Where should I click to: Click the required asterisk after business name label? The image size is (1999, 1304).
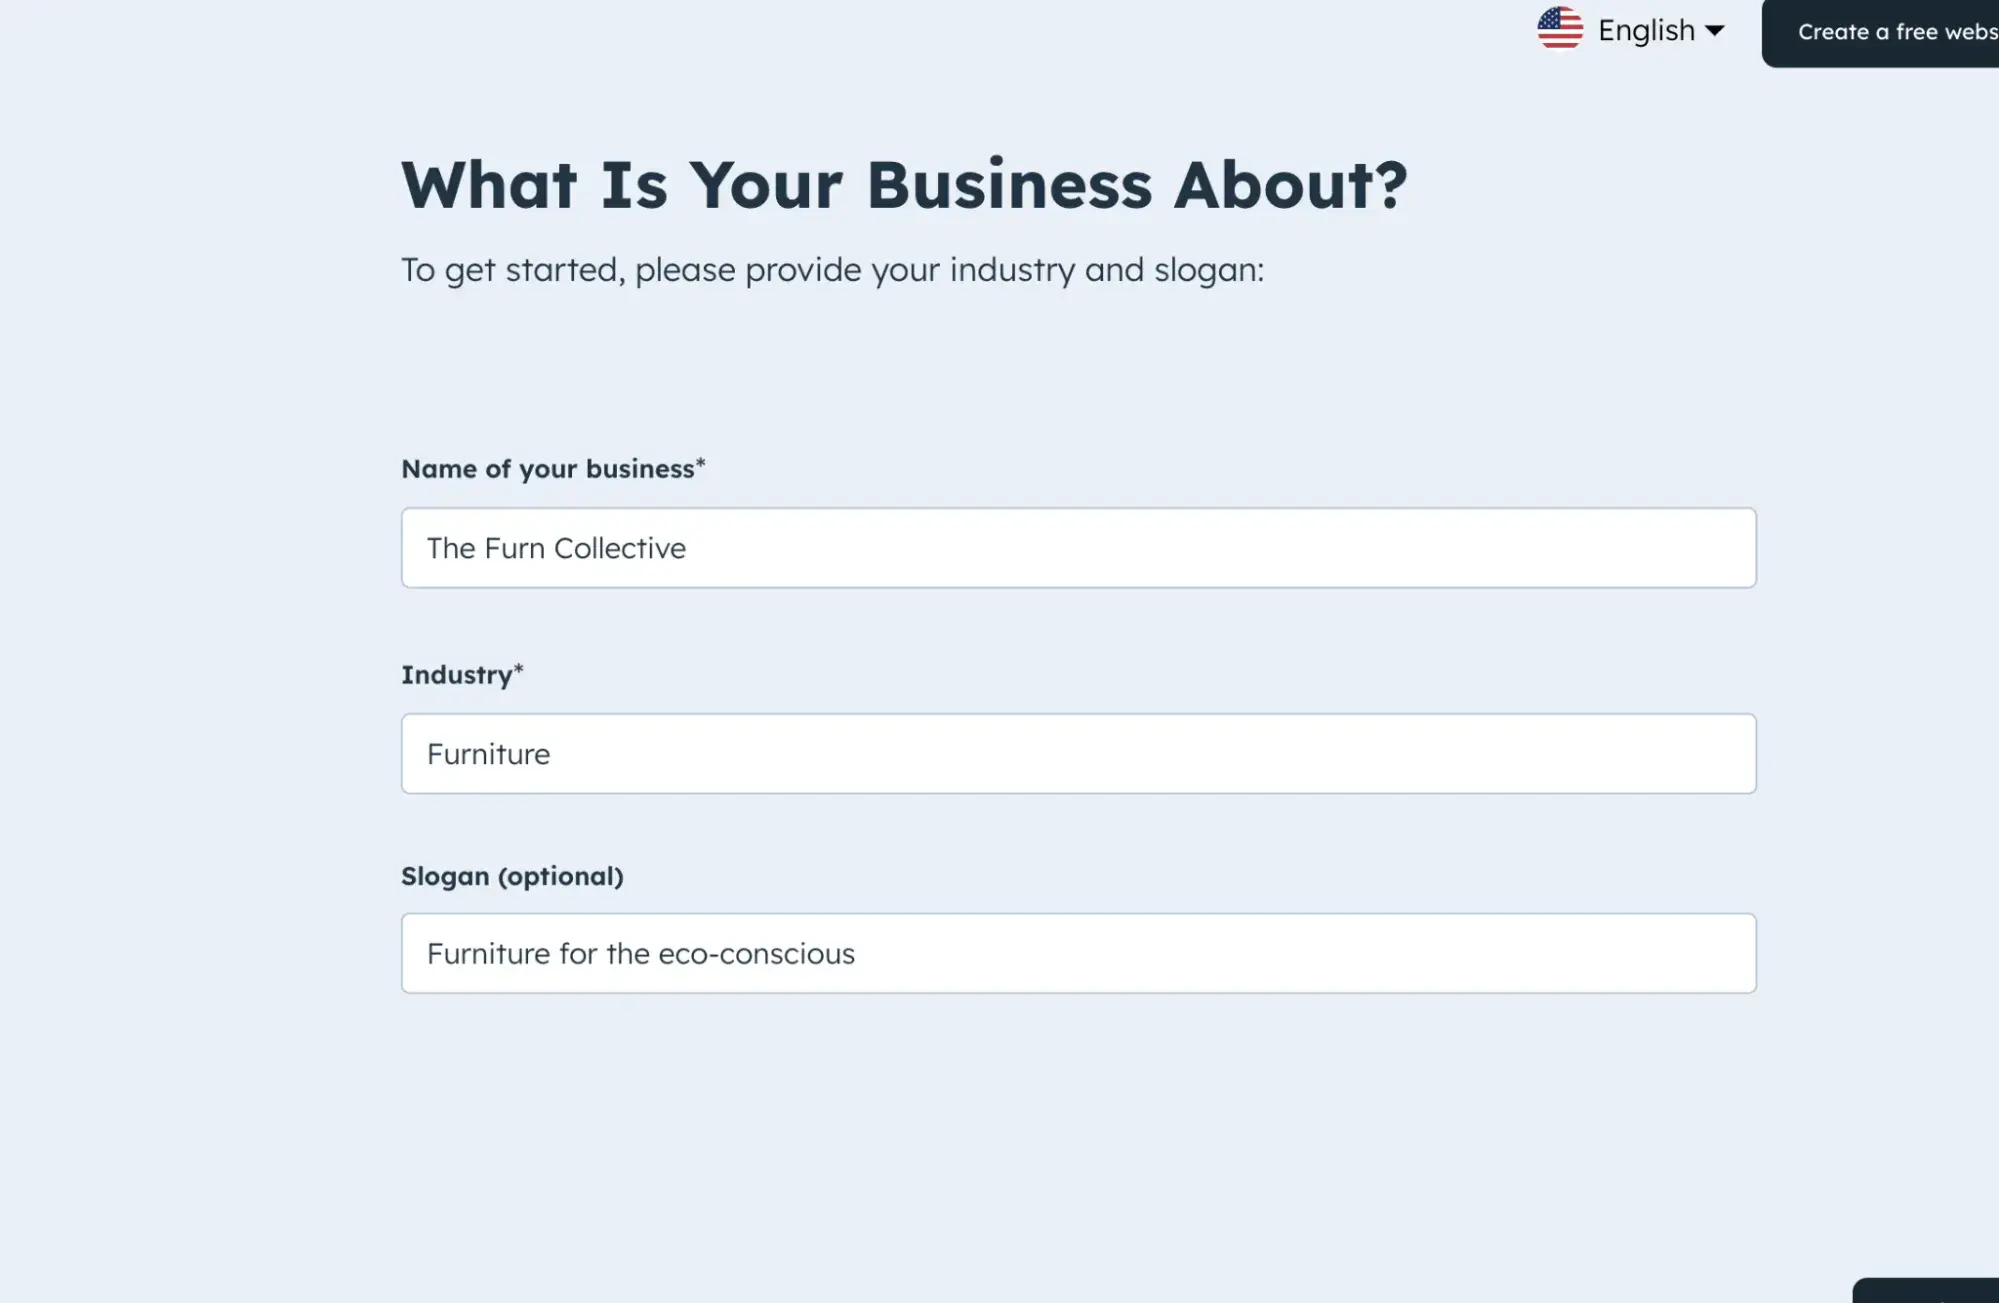(701, 464)
